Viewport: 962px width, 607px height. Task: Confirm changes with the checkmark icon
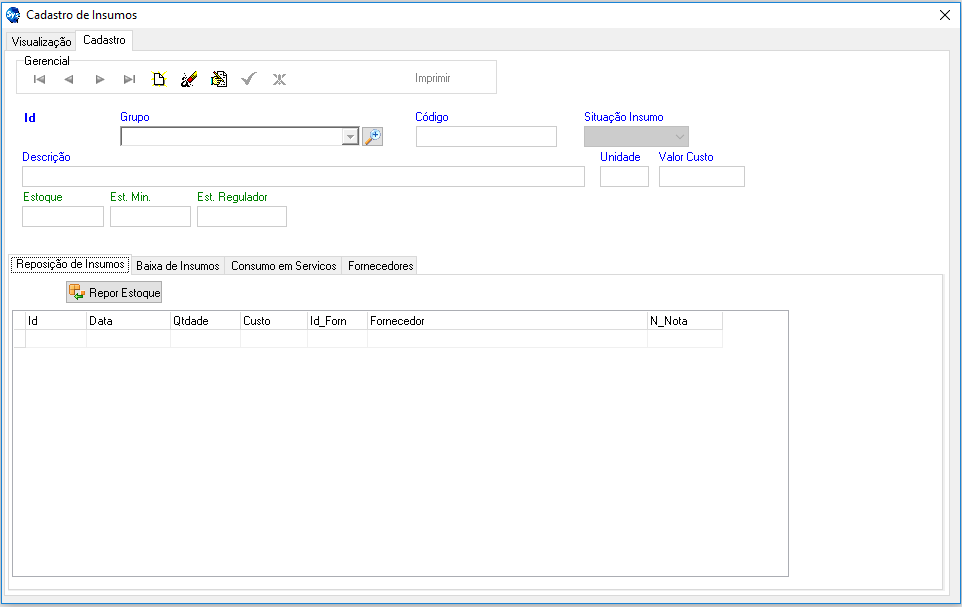(x=249, y=79)
